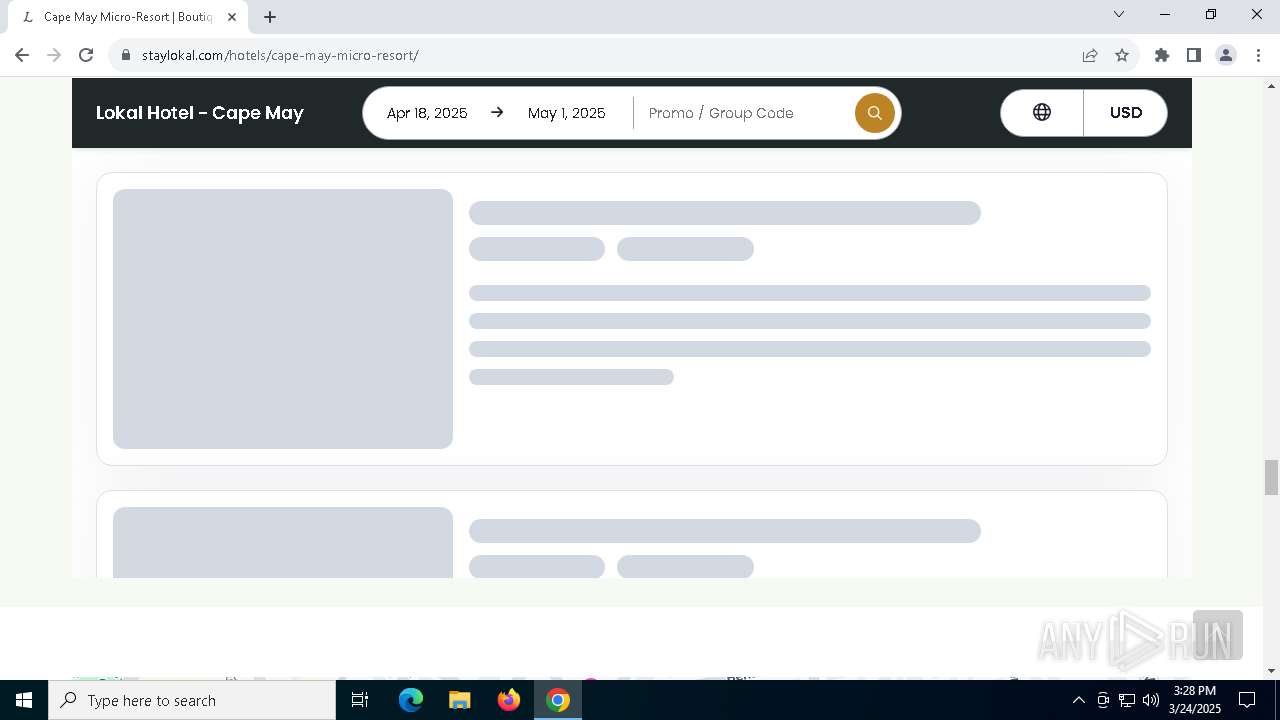Share this page icon
The height and width of the screenshot is (720, 1280).
tap(1090, 55)
